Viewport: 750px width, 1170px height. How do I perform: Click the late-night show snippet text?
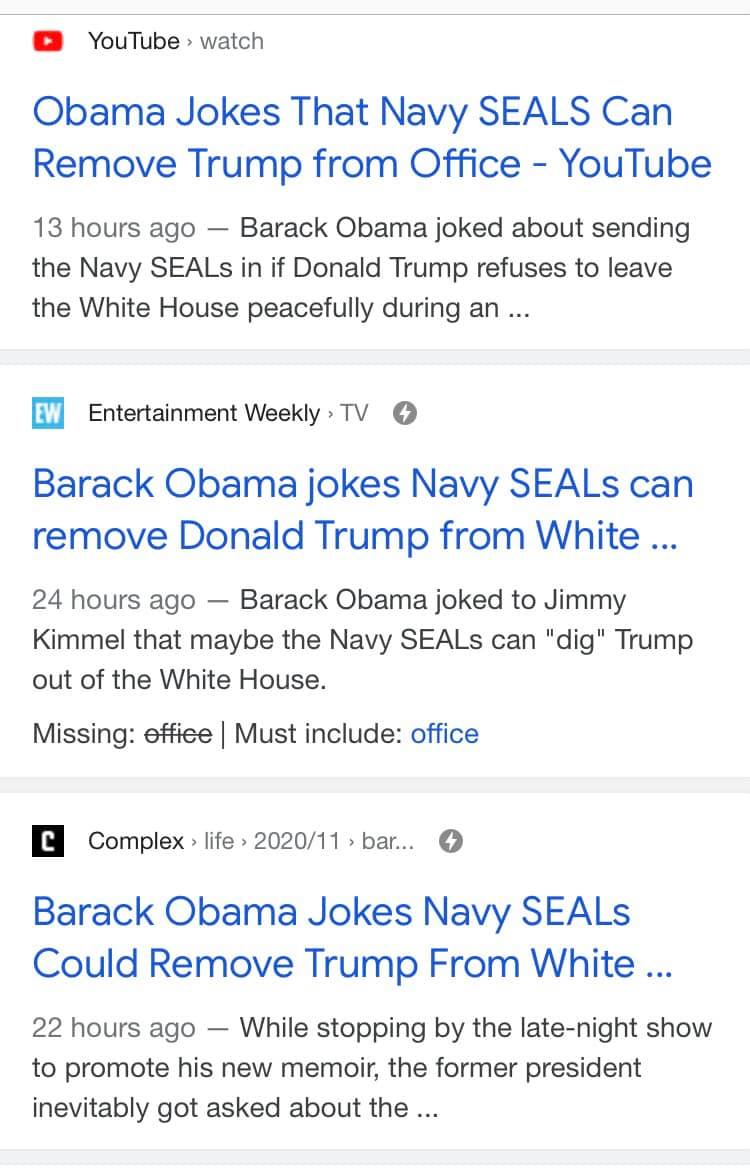coord(372,1068)
